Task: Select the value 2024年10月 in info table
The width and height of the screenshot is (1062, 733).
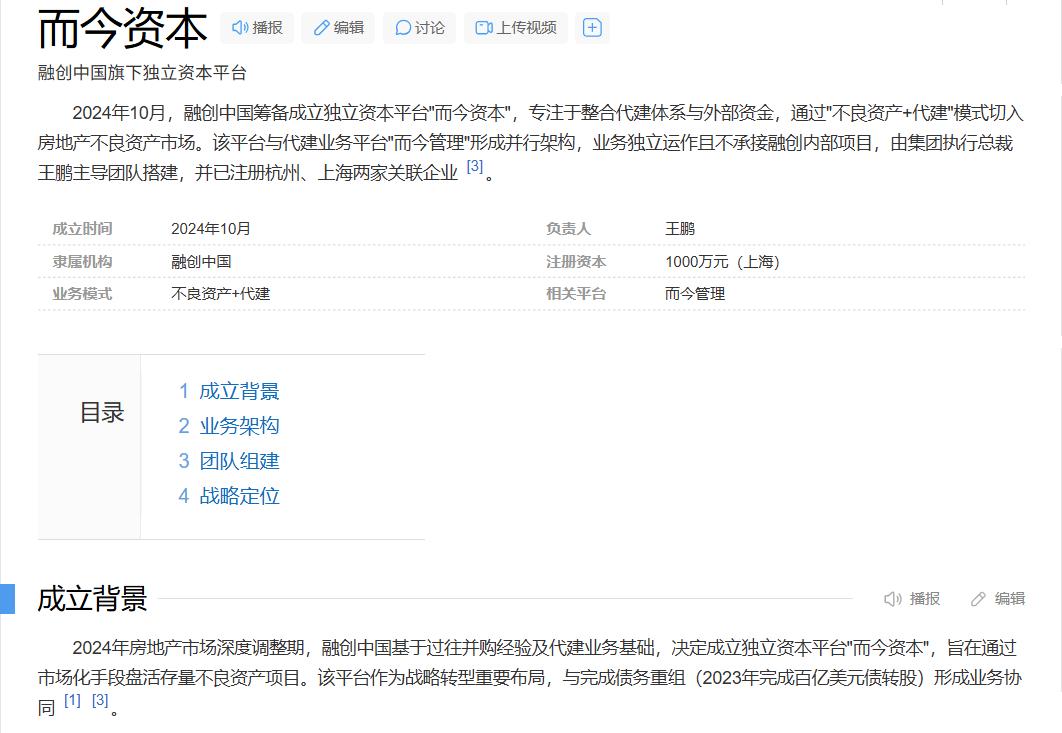Action: tap(211, 229)
